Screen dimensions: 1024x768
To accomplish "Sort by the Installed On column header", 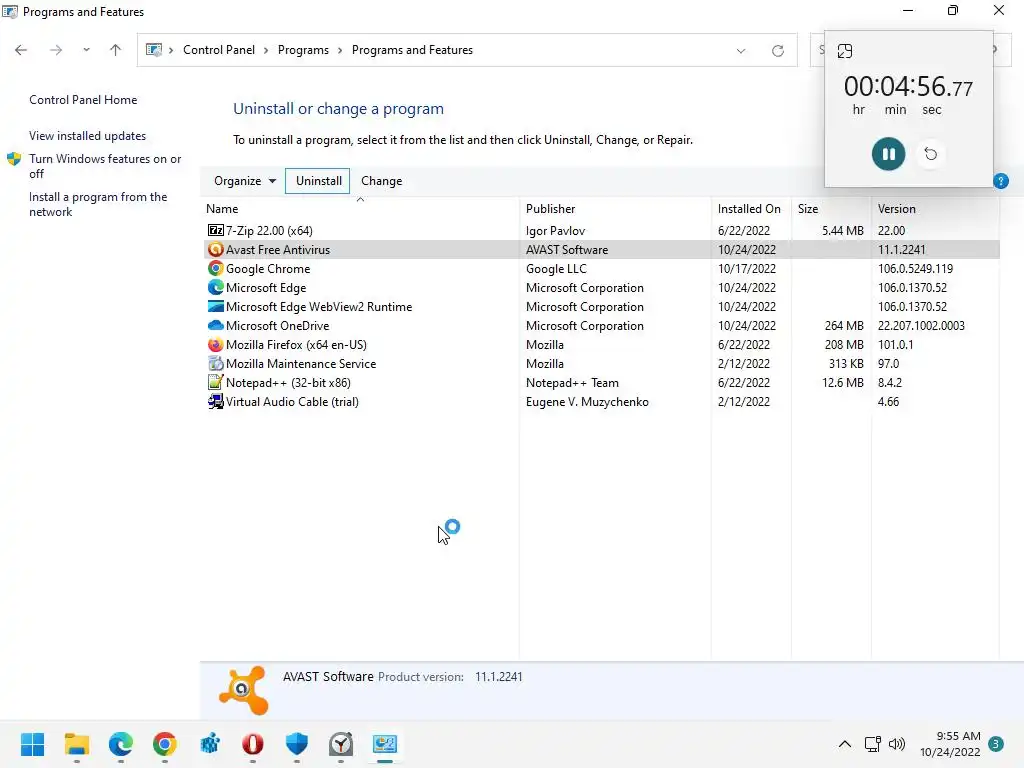I will click(751, 209).
